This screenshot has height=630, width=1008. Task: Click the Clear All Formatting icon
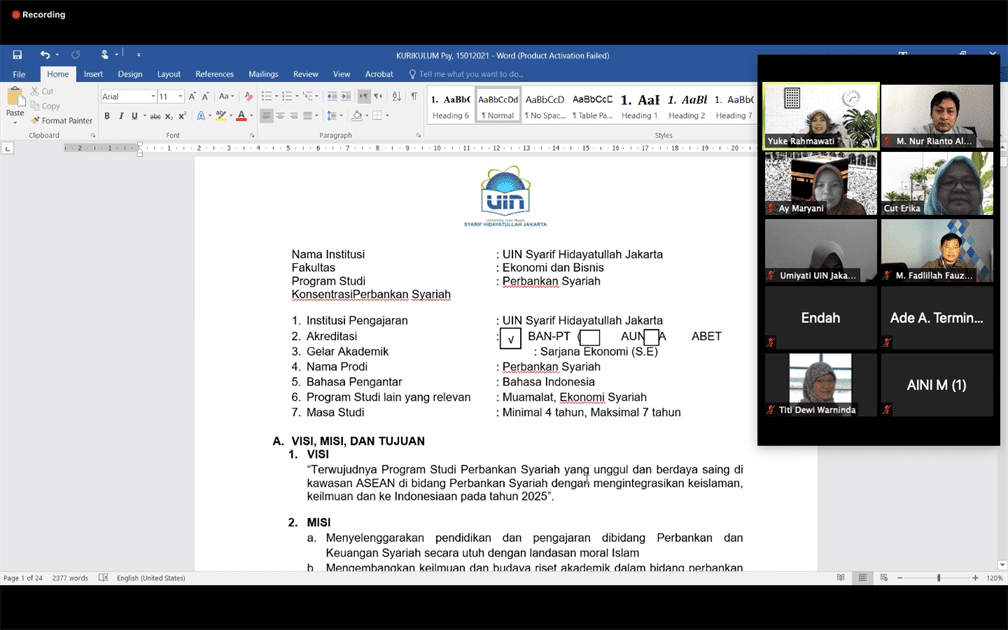point(249,96)
